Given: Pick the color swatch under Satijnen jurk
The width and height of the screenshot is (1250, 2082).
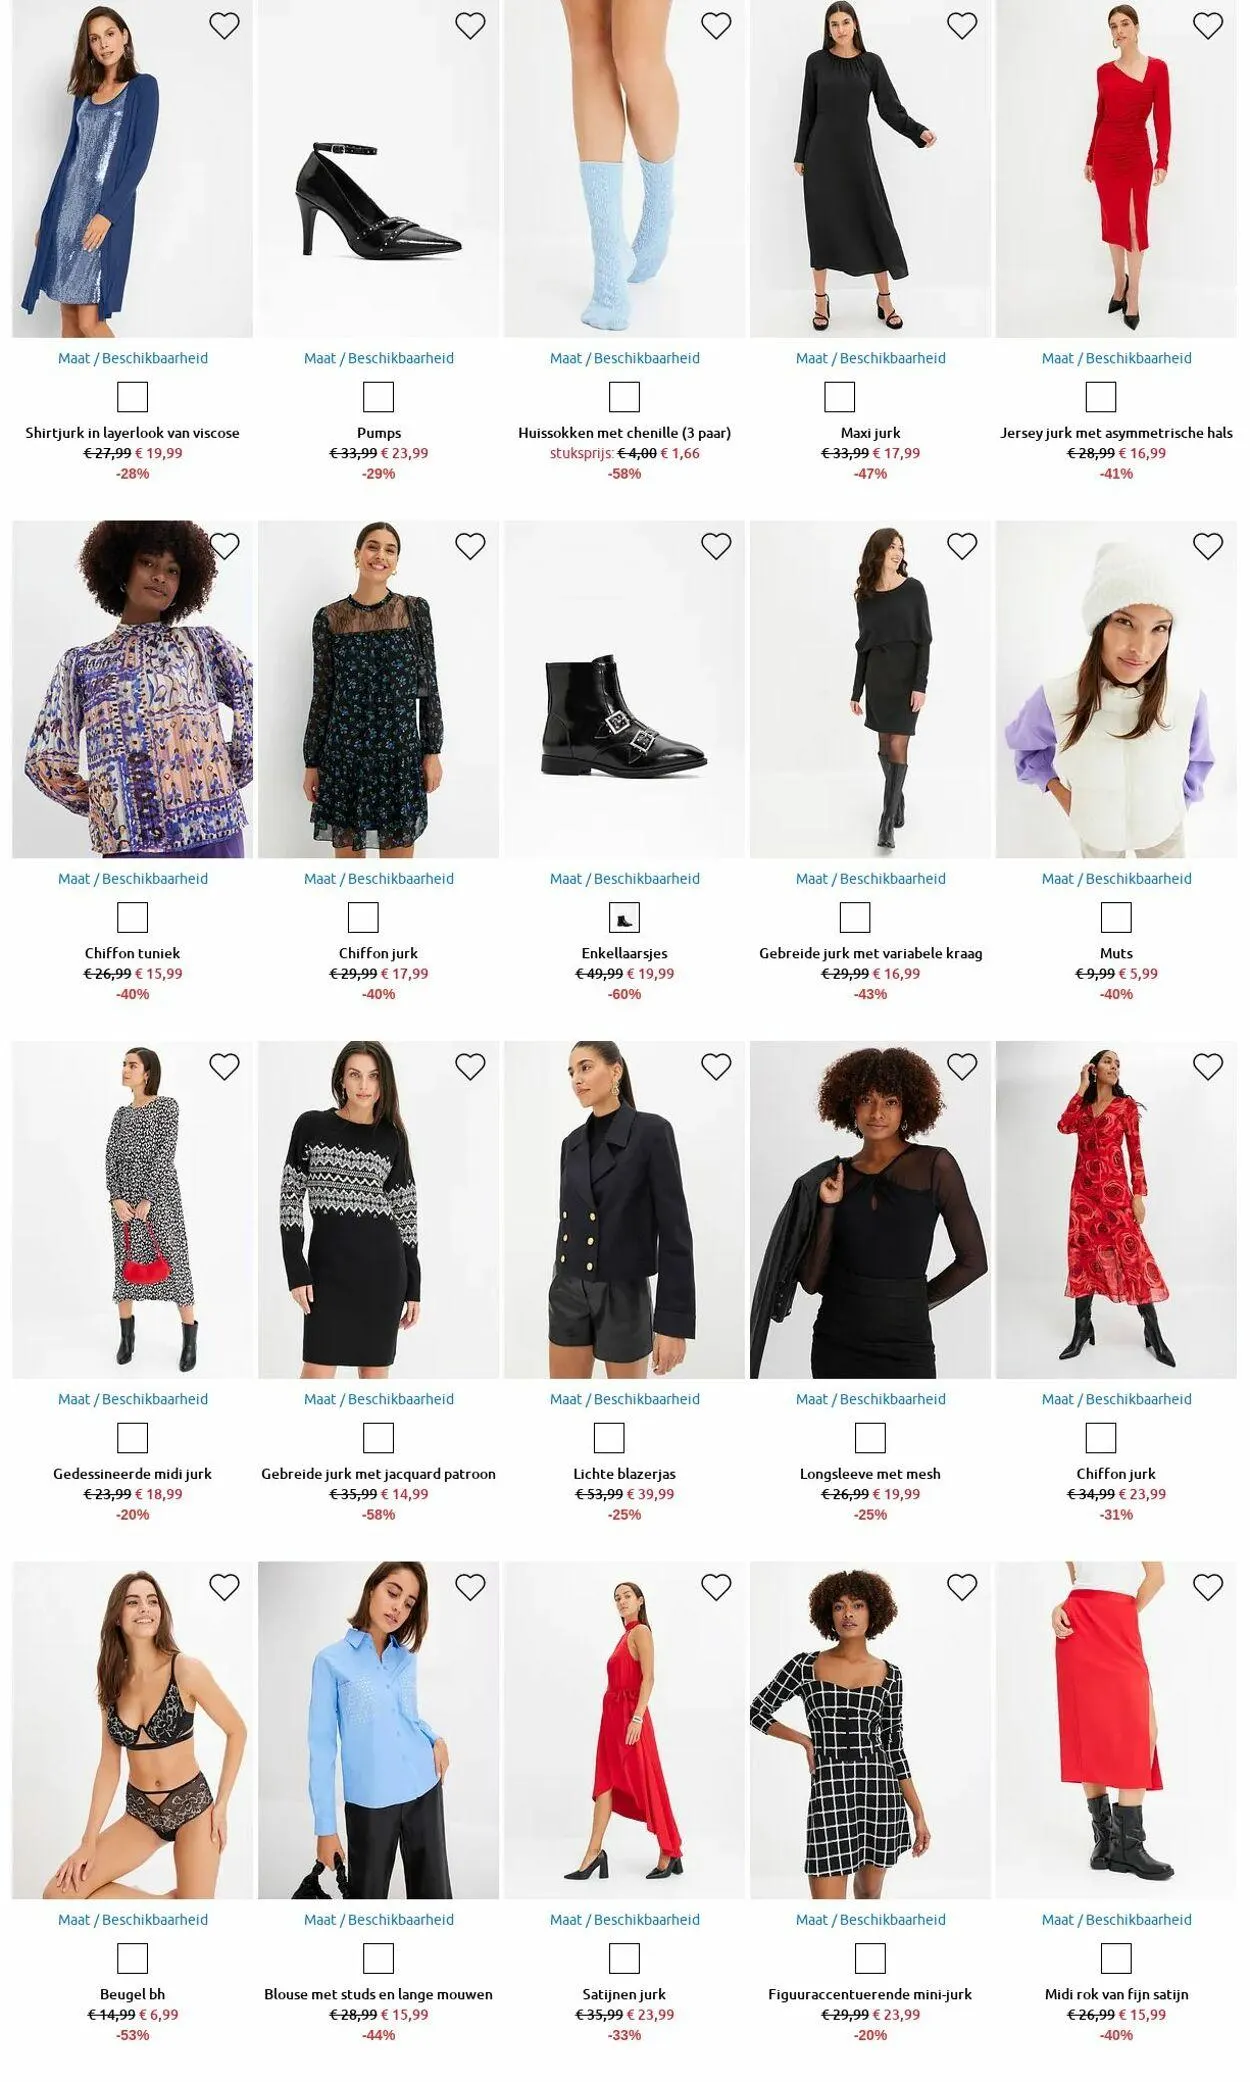Looking at the screenshot, I should 624,1958.
